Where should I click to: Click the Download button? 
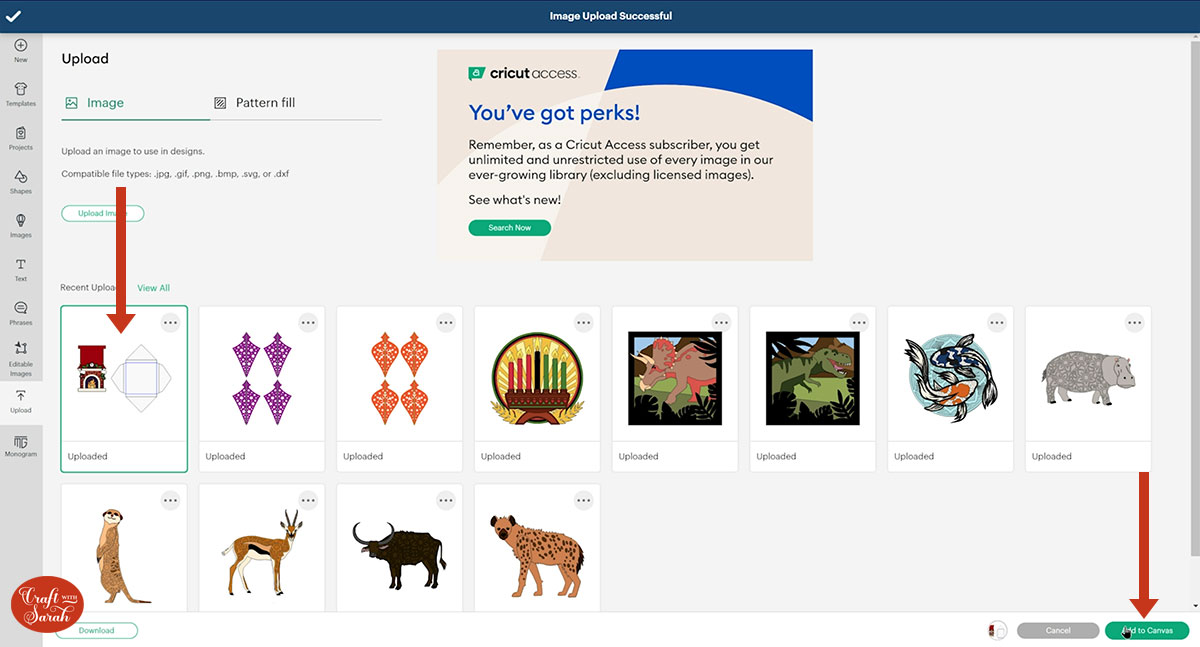pyautogui.click(x=97, y=631)
